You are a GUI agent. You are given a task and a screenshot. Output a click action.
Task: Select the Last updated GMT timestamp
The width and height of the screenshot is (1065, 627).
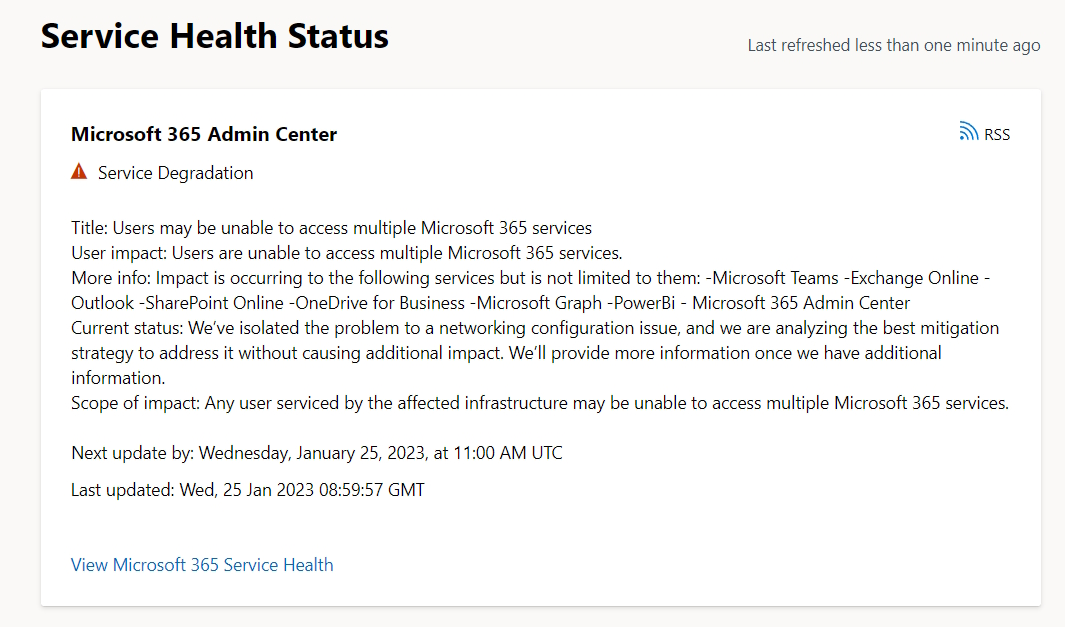point(246,489)
